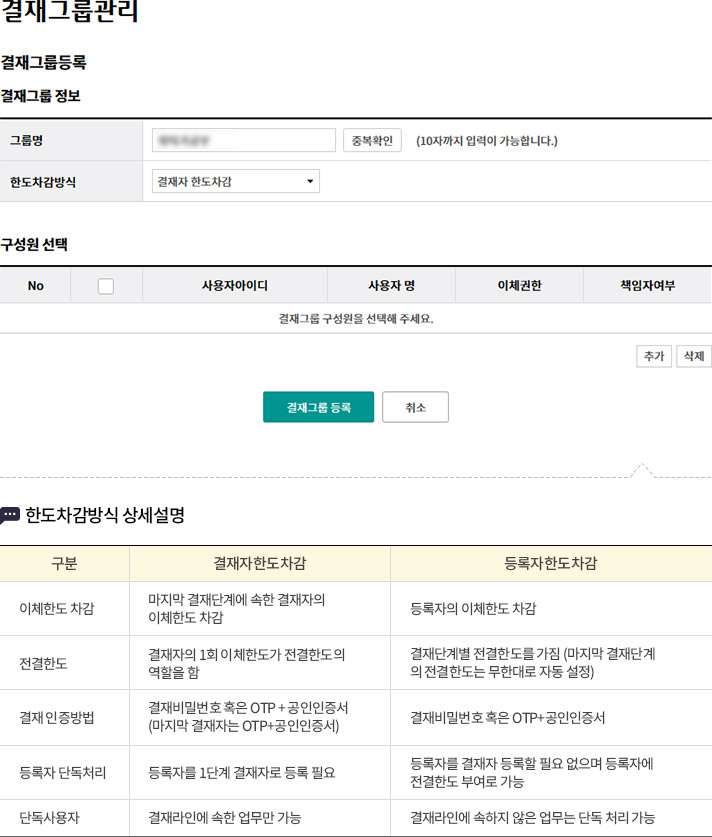This screenshot has width=712, height=837.
Task: Click the 삭제 button
Action: coord(693,356)
